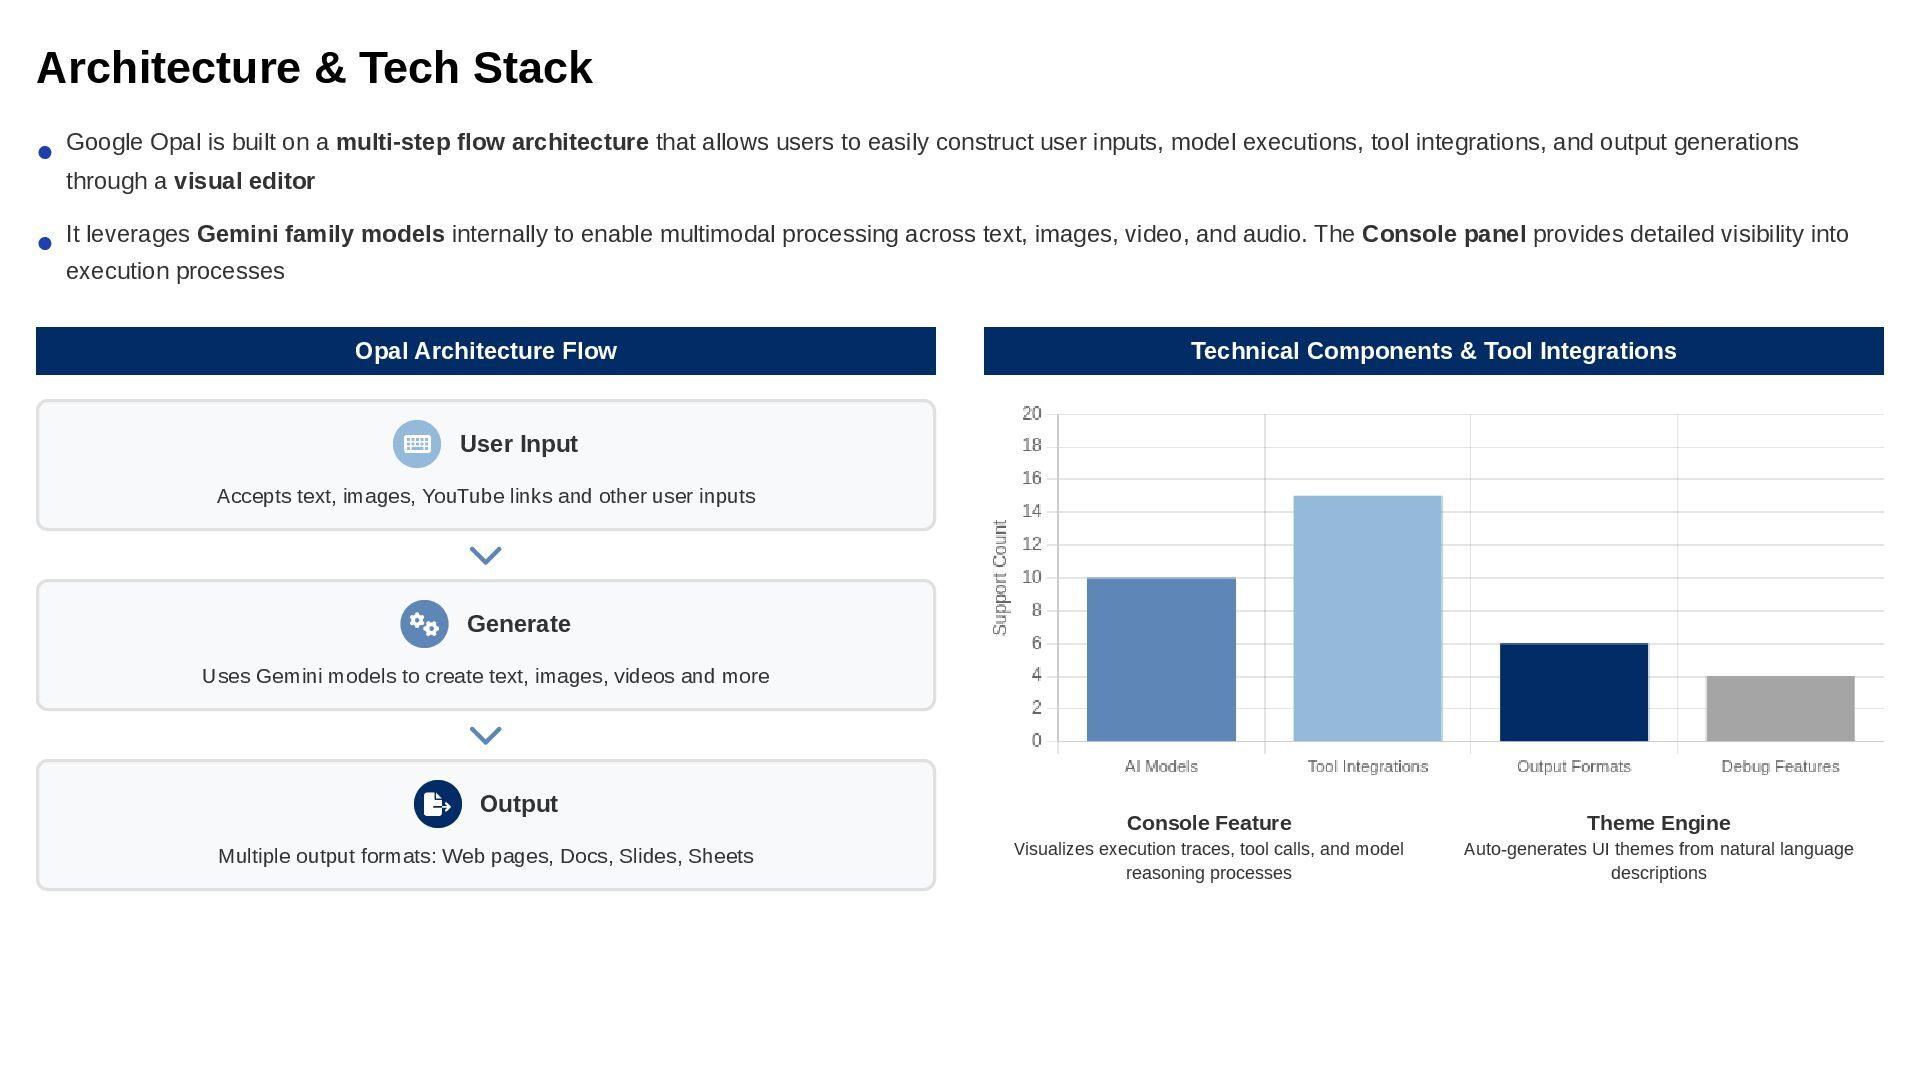Click the Console Feature heading
This screenshot has width=1920, height=1080.
click(1208, 823)
